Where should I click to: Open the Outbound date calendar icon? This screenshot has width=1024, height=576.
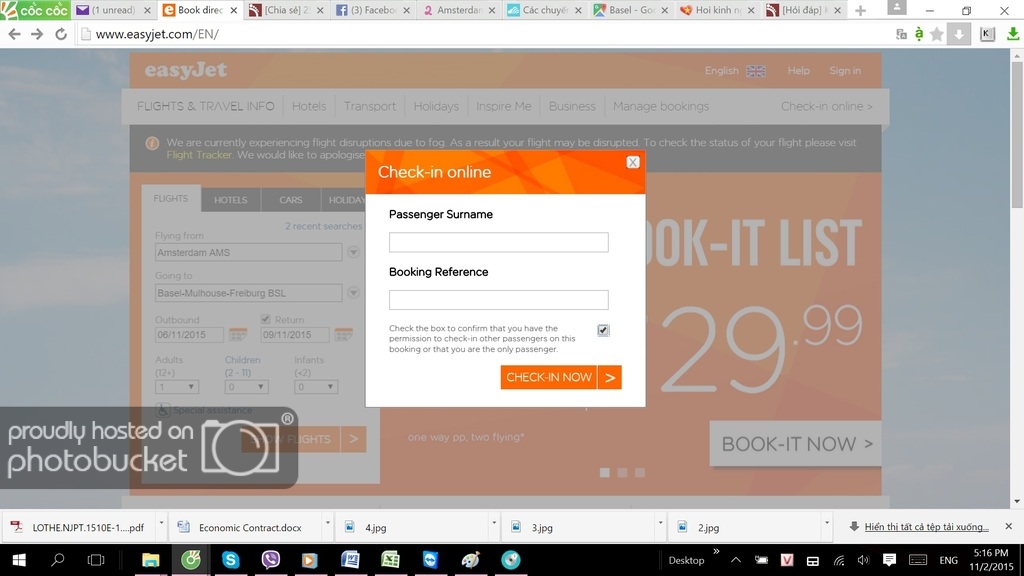click(x=238, y=334)
